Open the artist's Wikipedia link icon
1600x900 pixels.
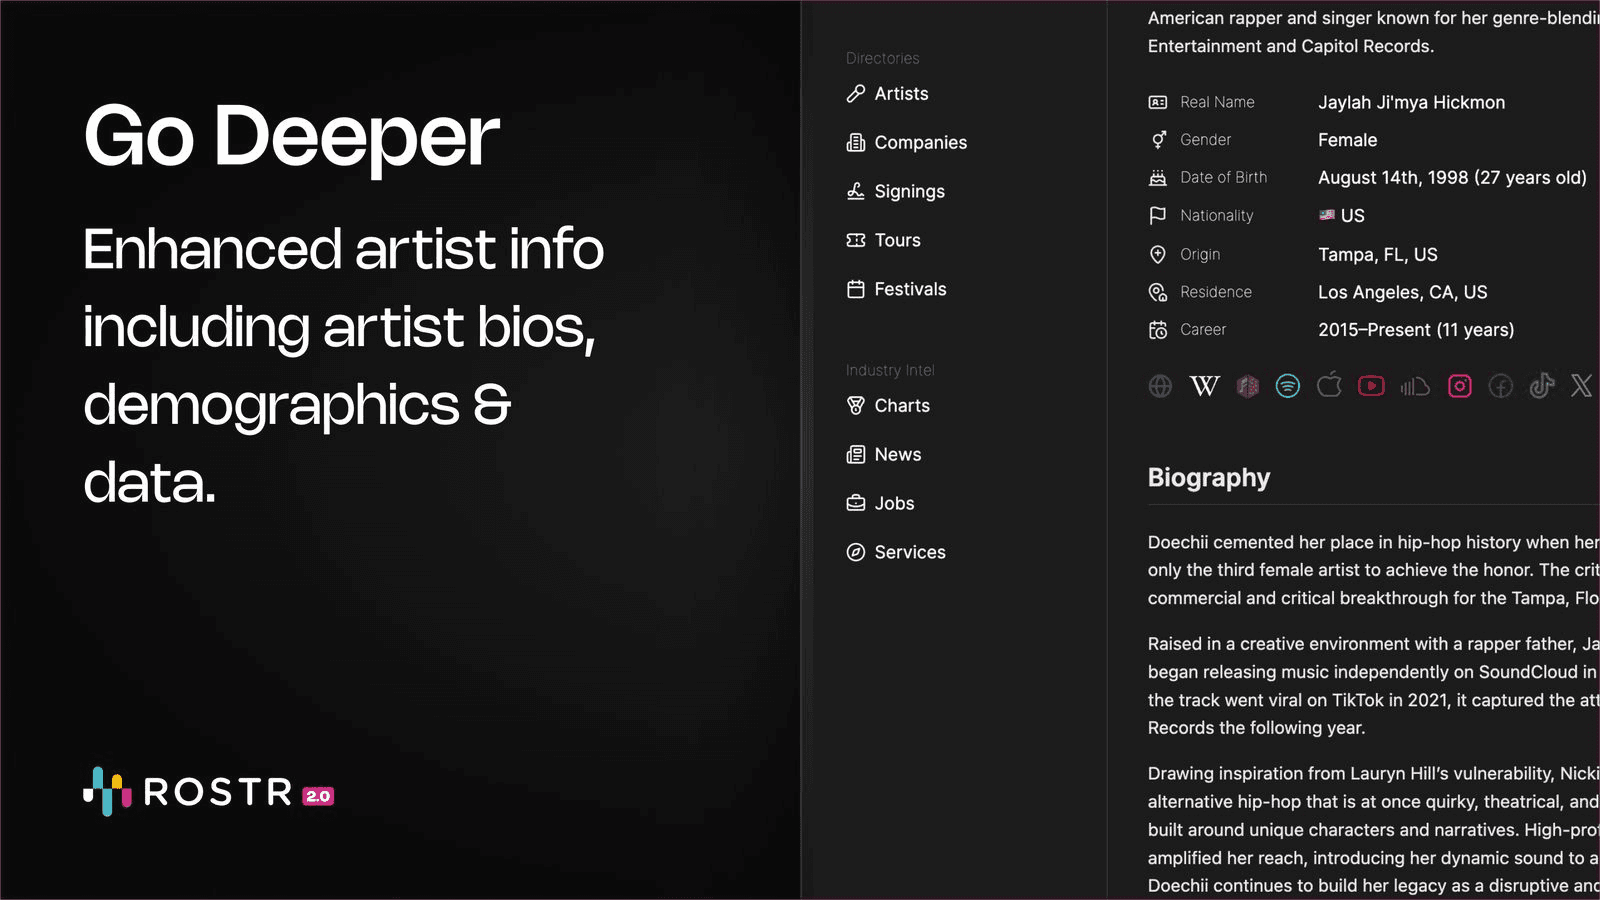pyautogui.click(x=1204, y=386)
